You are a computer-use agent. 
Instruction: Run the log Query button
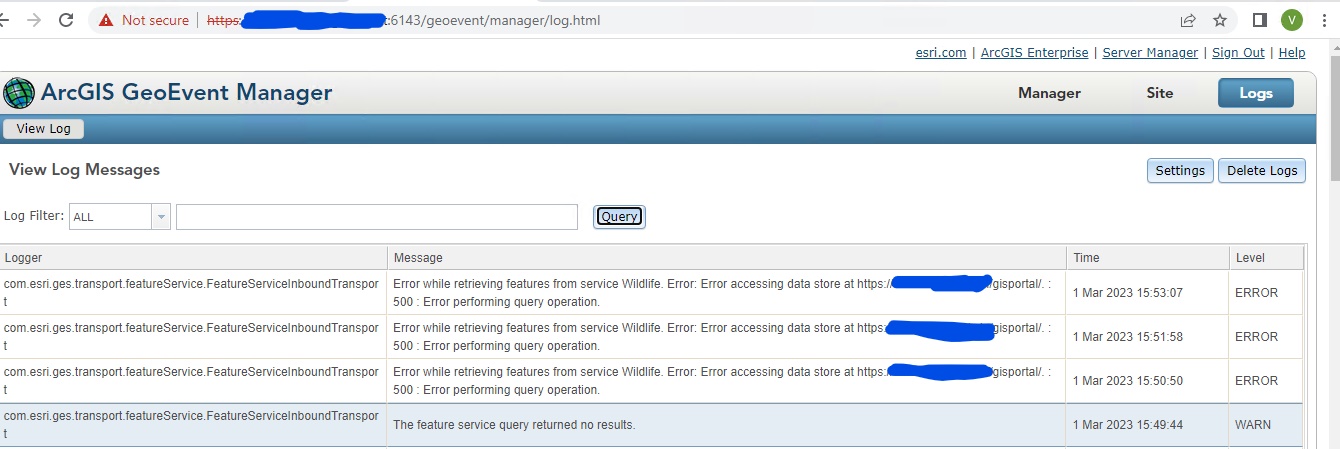click(x=619, y=216)
